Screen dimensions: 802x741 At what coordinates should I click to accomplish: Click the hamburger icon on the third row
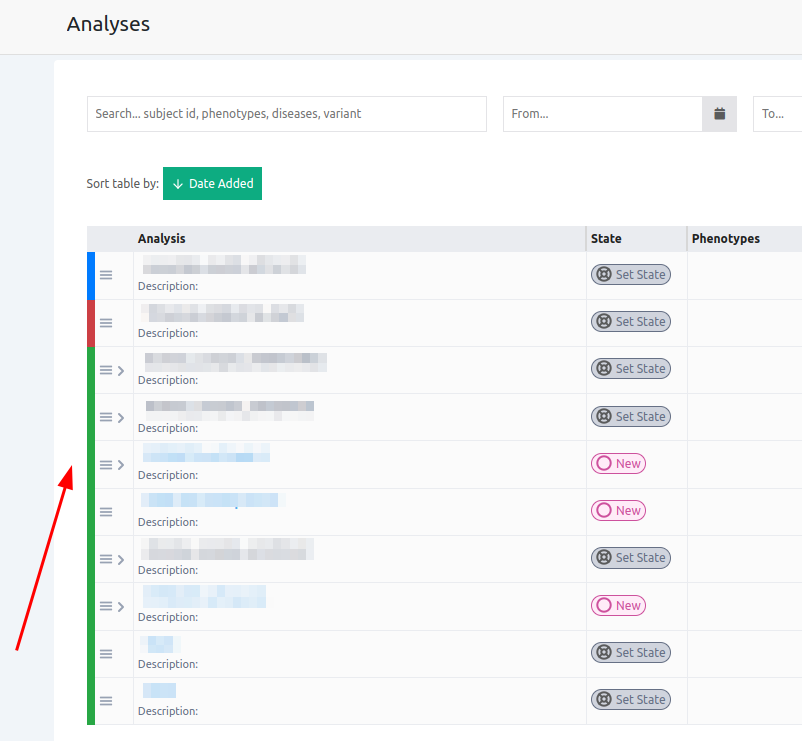106,370
